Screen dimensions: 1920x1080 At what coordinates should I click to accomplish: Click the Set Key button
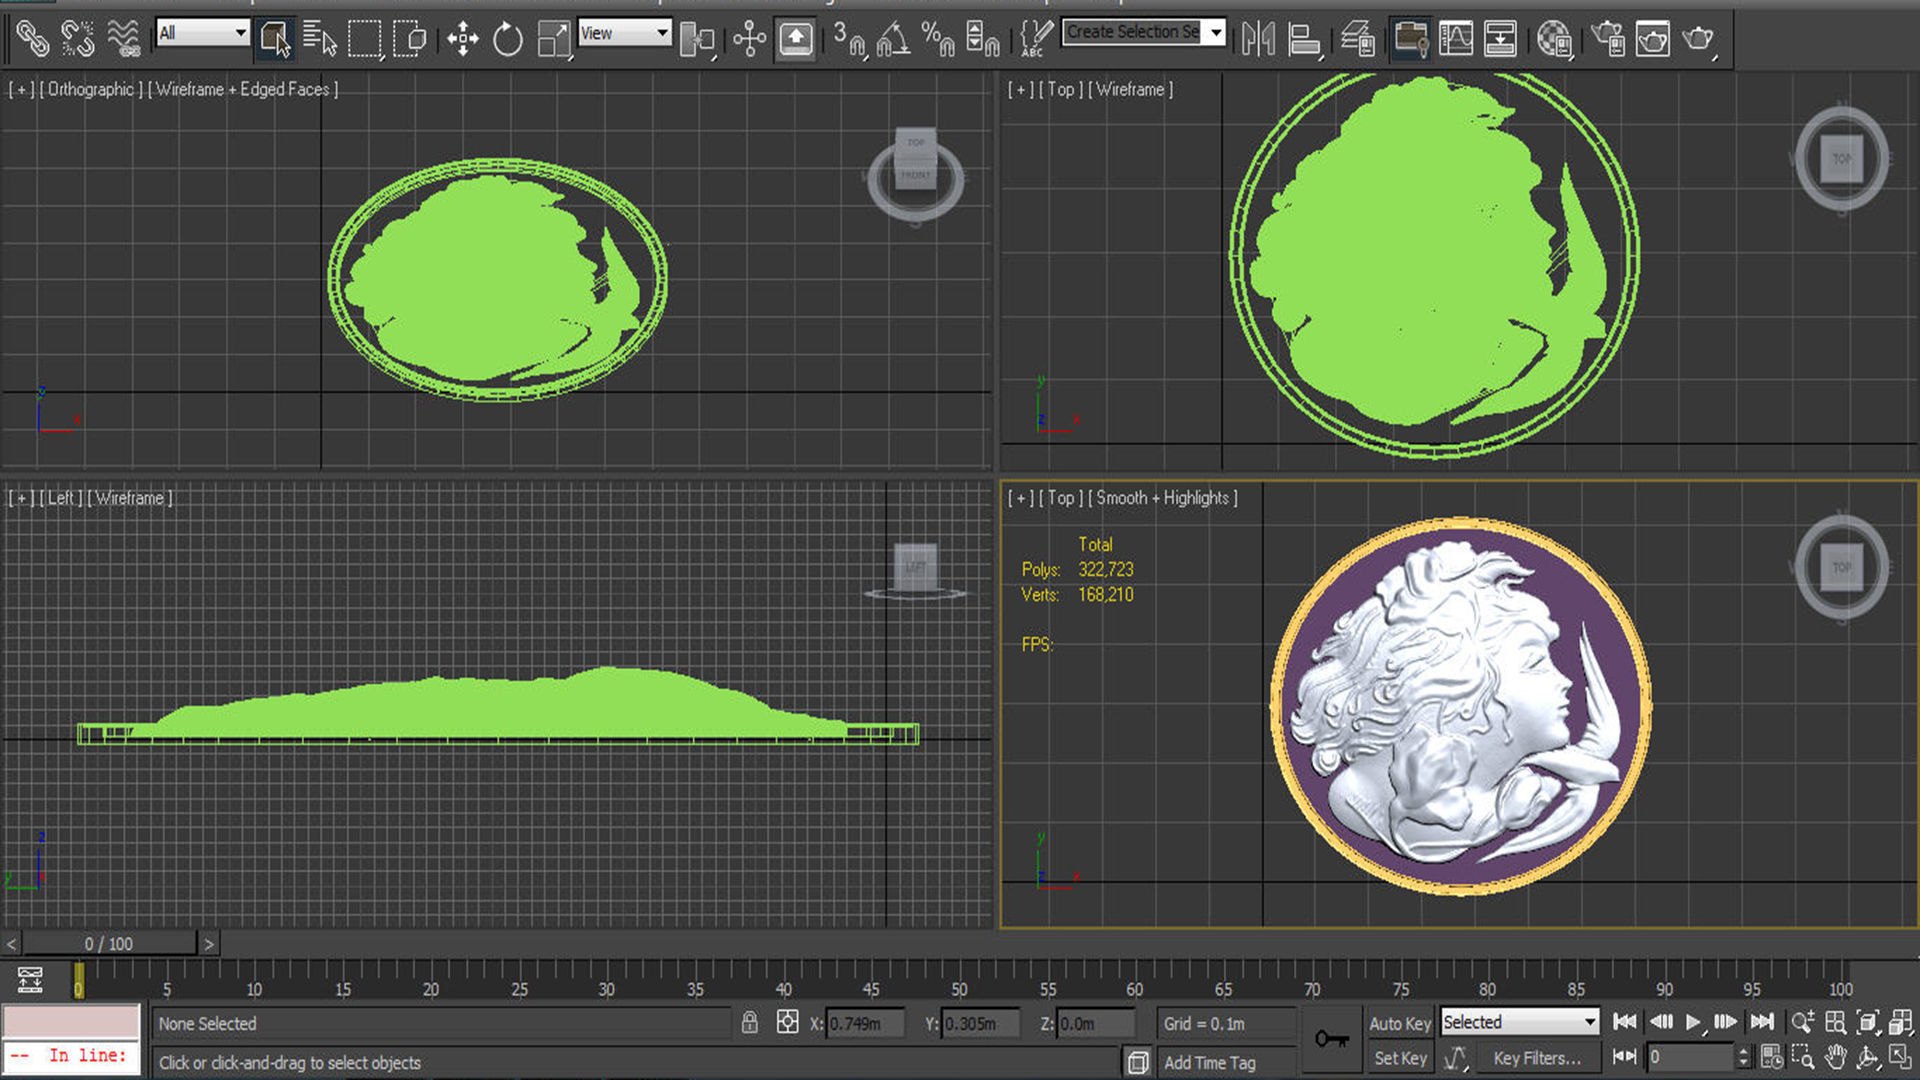(x=1399, y=1058)
